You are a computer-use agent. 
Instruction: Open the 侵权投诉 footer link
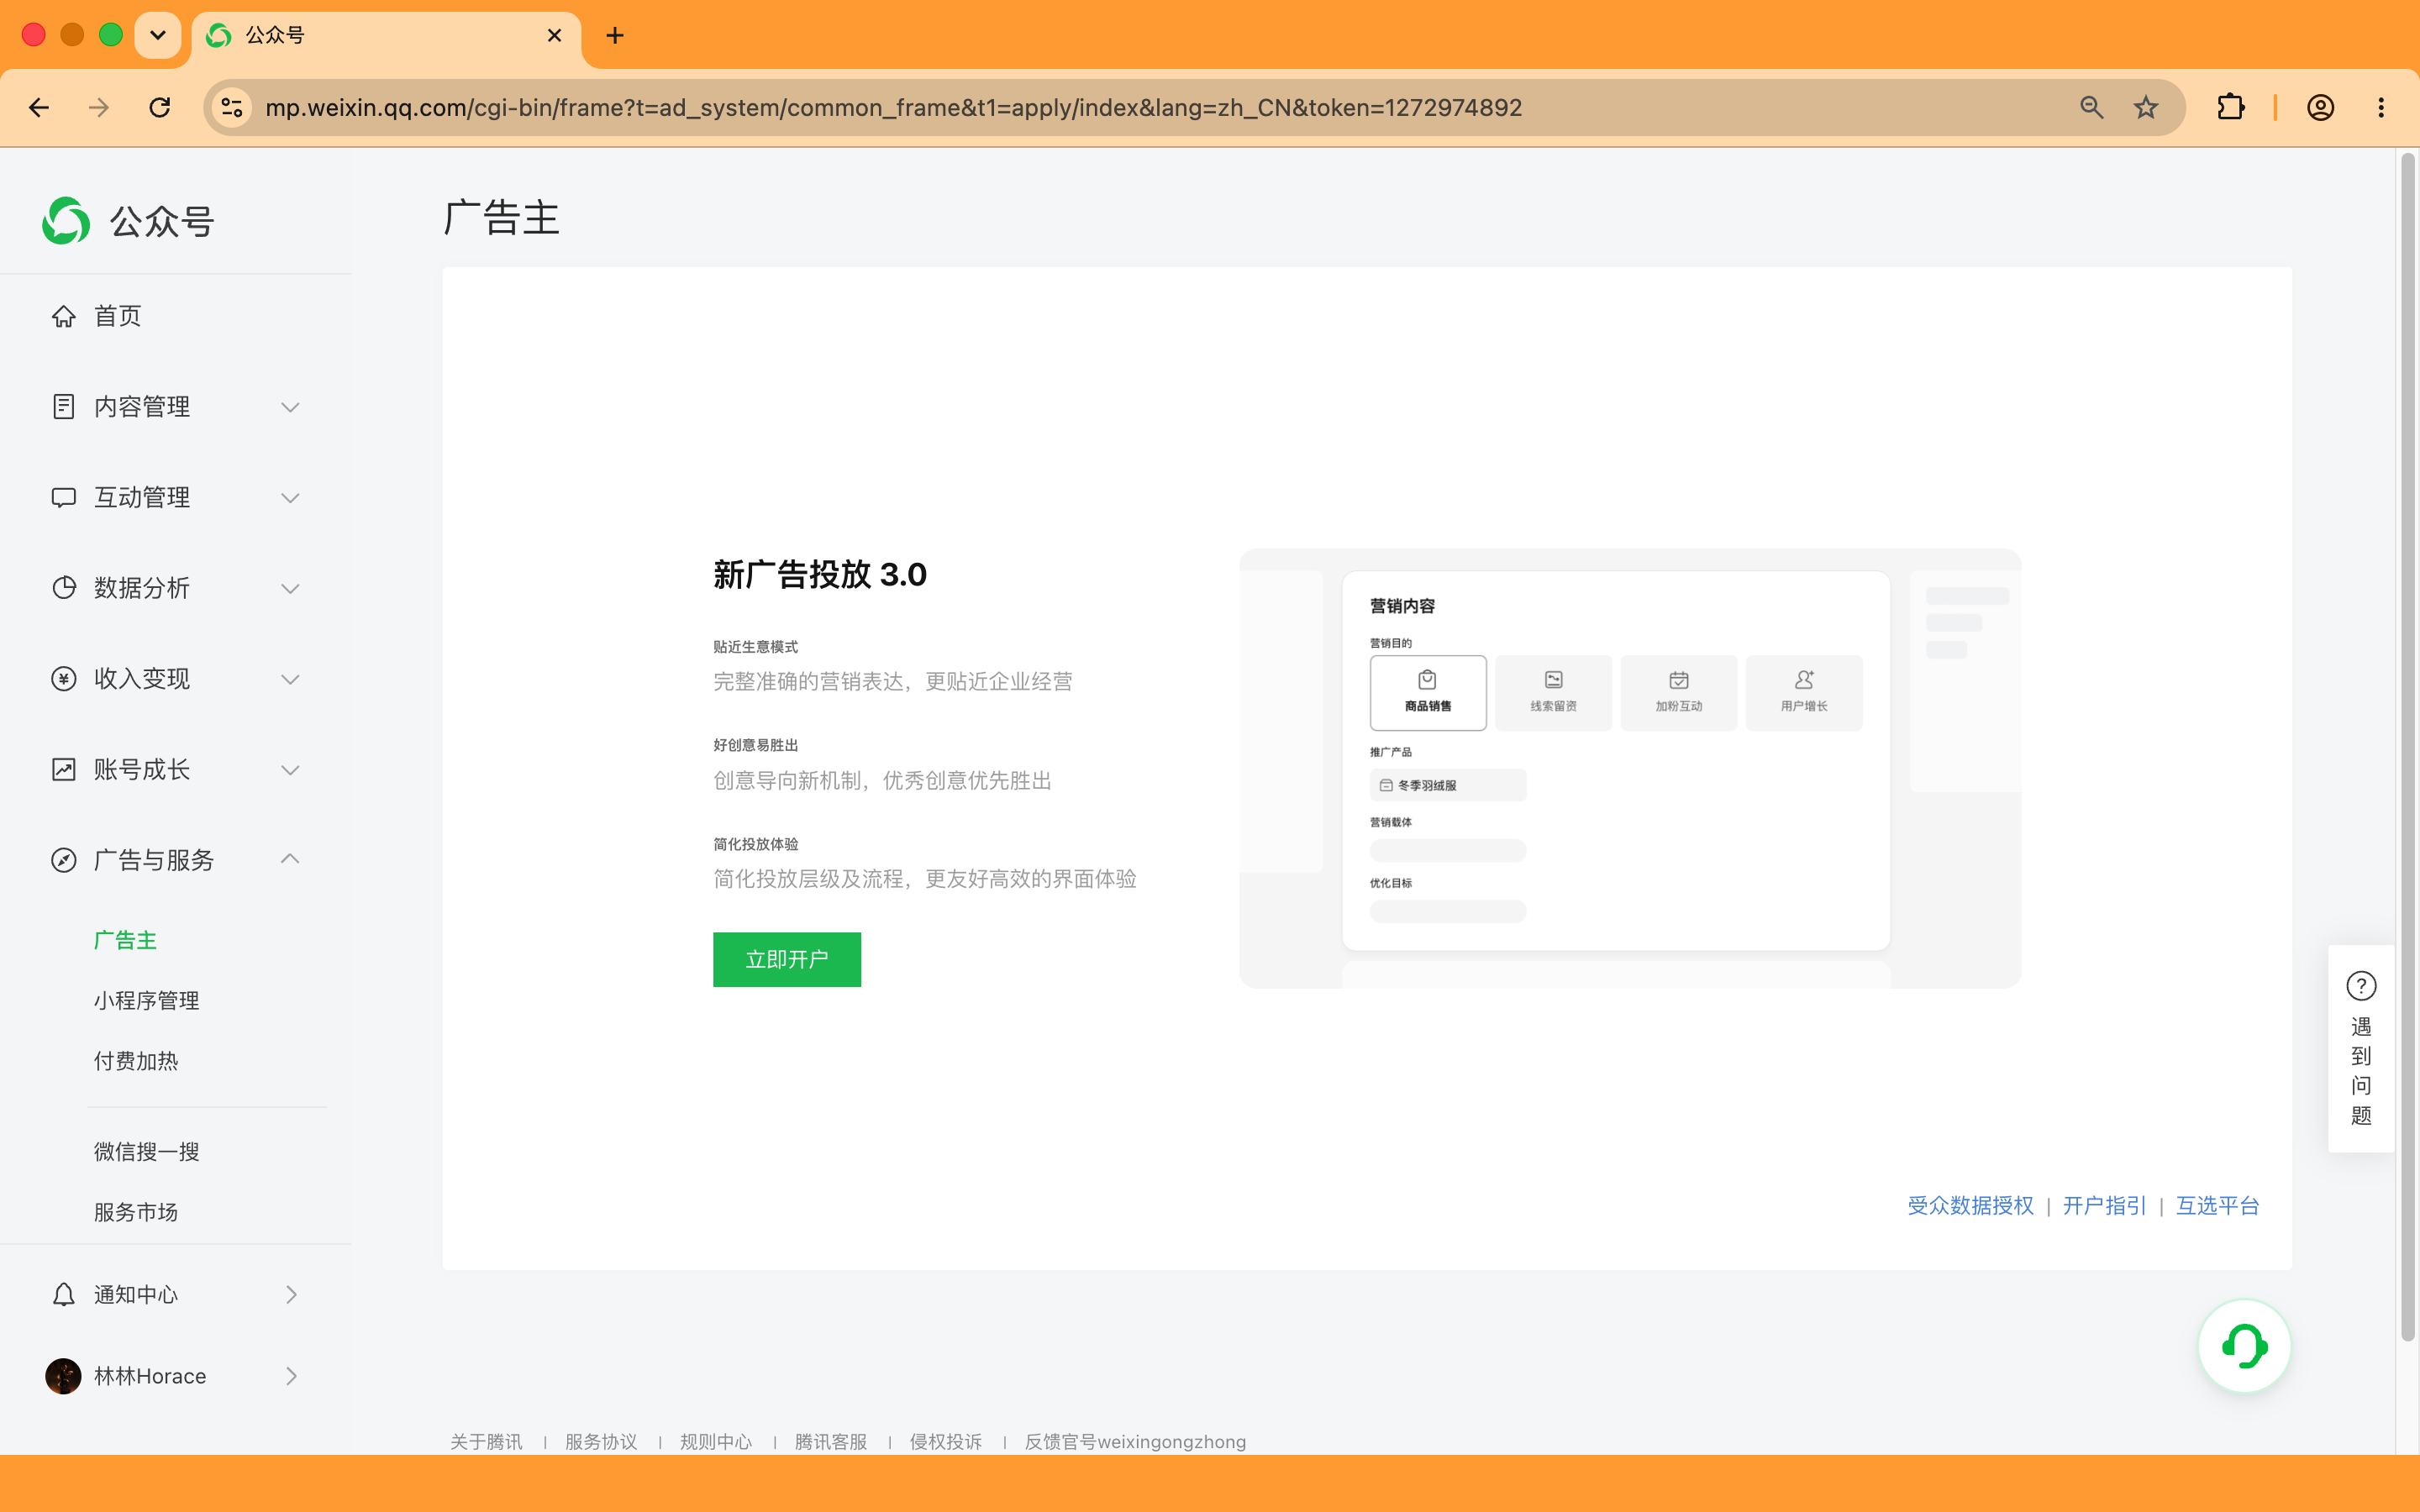click(946, 1441)
